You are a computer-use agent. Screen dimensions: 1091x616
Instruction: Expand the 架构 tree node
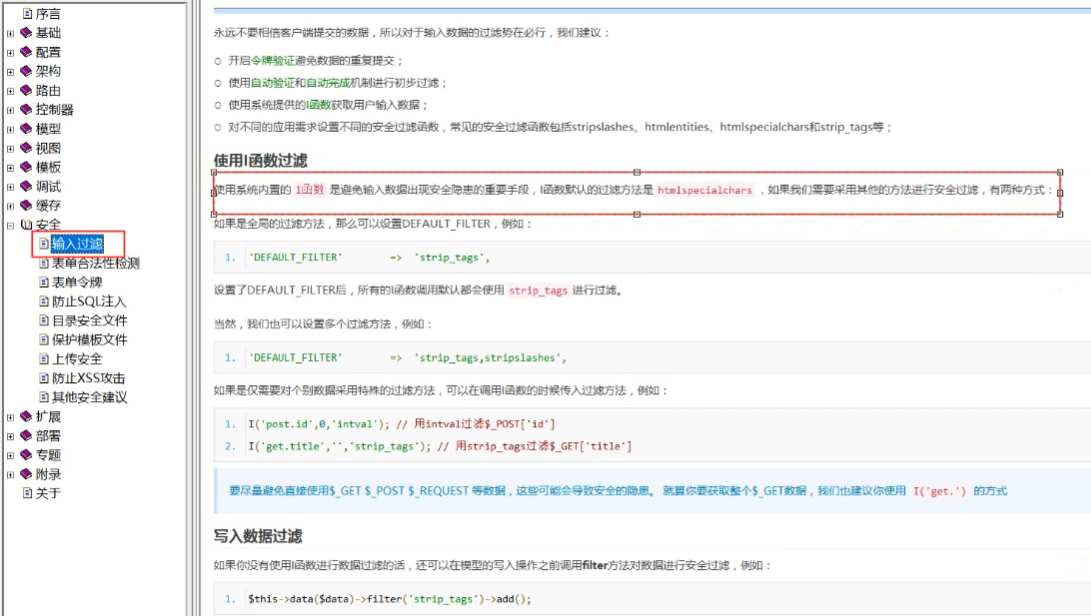[10, 72]
